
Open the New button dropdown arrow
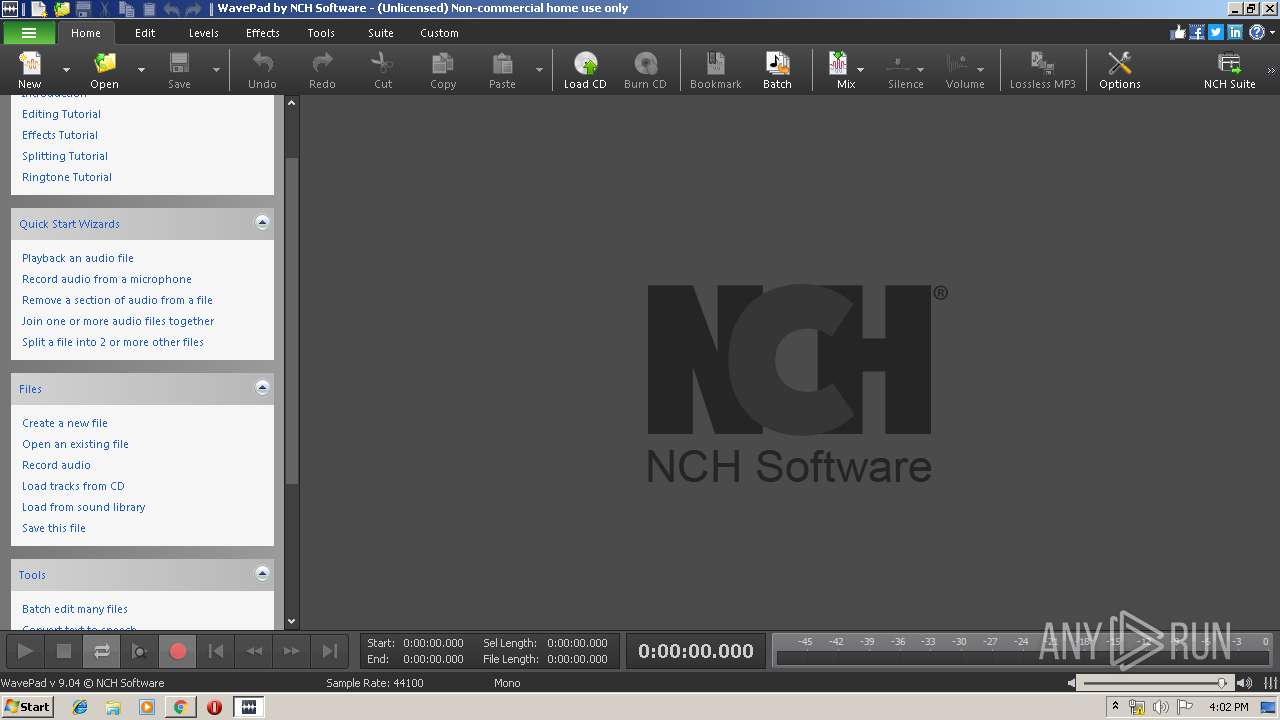(x=67, y=69)
